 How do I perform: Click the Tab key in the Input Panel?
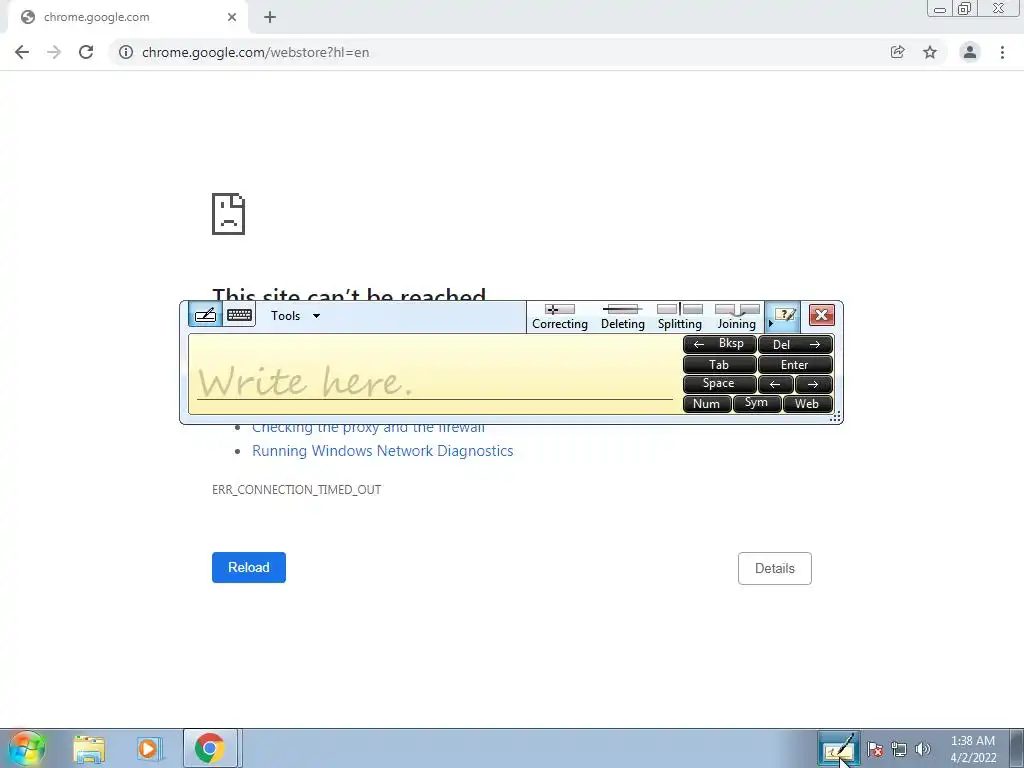click(x=719, y=364)
